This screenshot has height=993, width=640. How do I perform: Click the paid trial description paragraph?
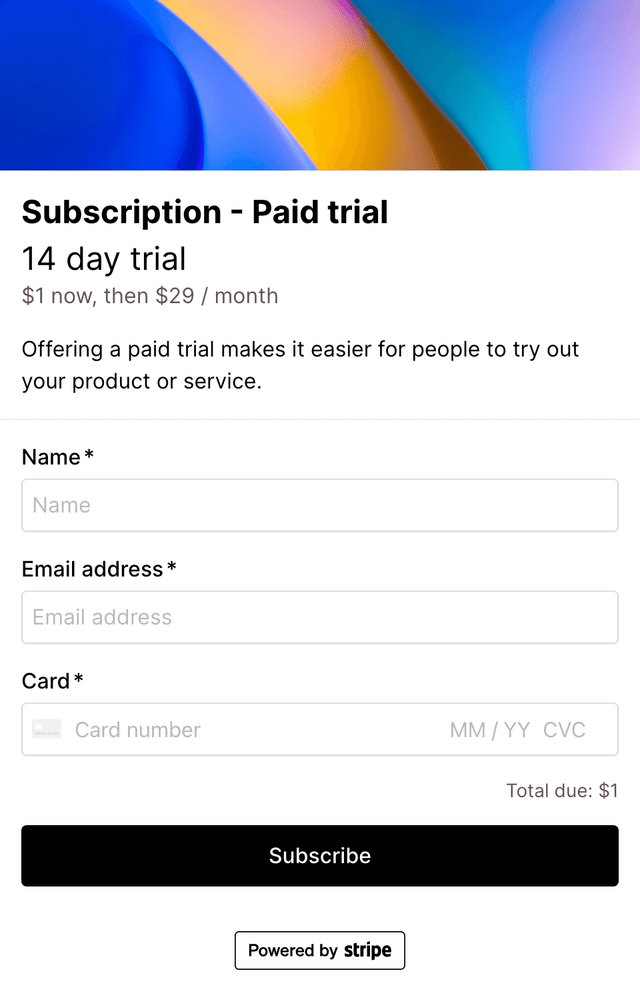tap(299, 365)
